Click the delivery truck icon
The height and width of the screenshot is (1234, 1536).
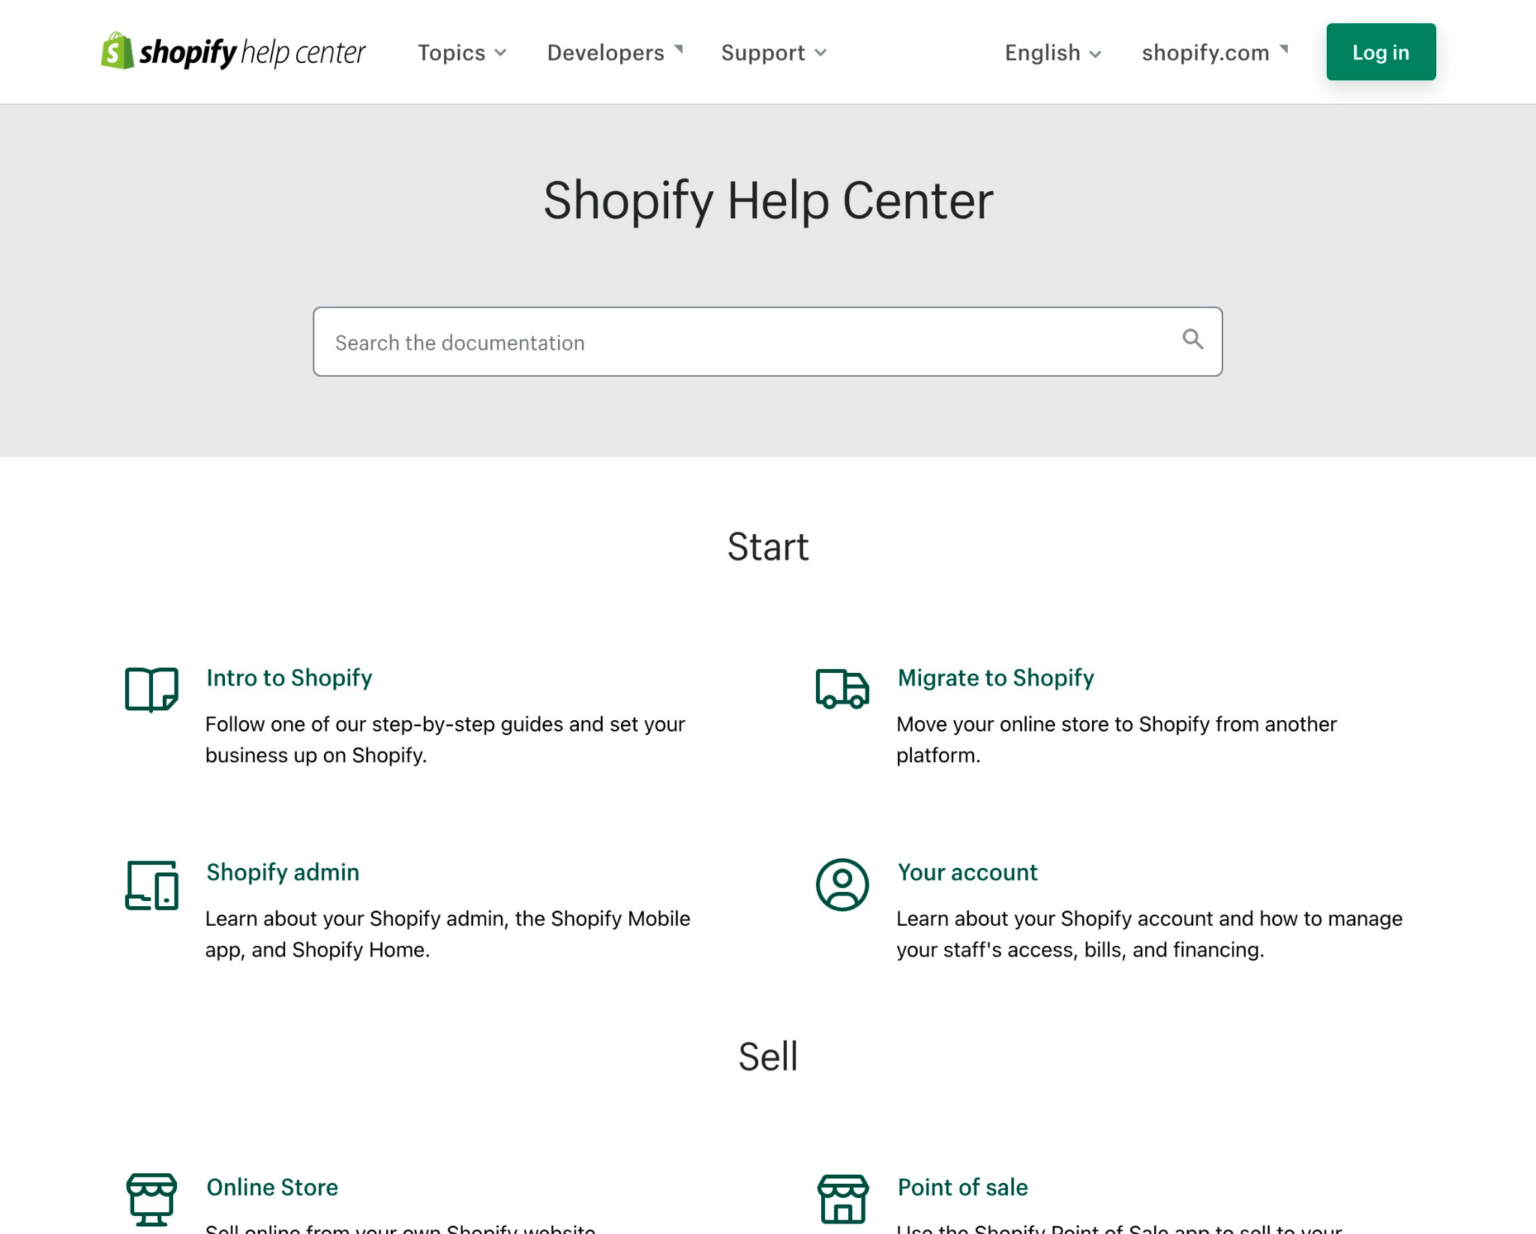(842, 689)
